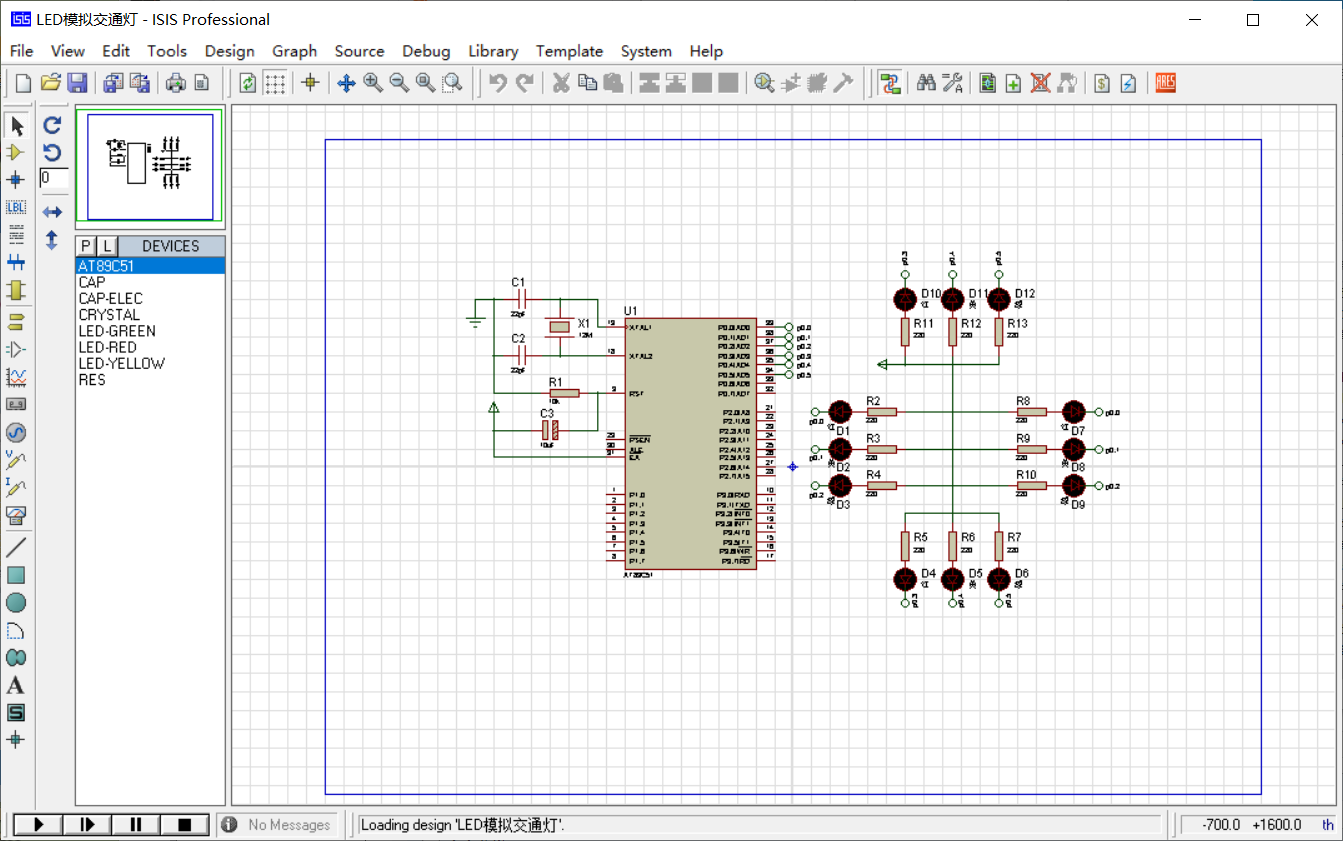Click the Save design floppy icon
The width and height of the screenshot is (1343, 841).
[x=77, y=83]
